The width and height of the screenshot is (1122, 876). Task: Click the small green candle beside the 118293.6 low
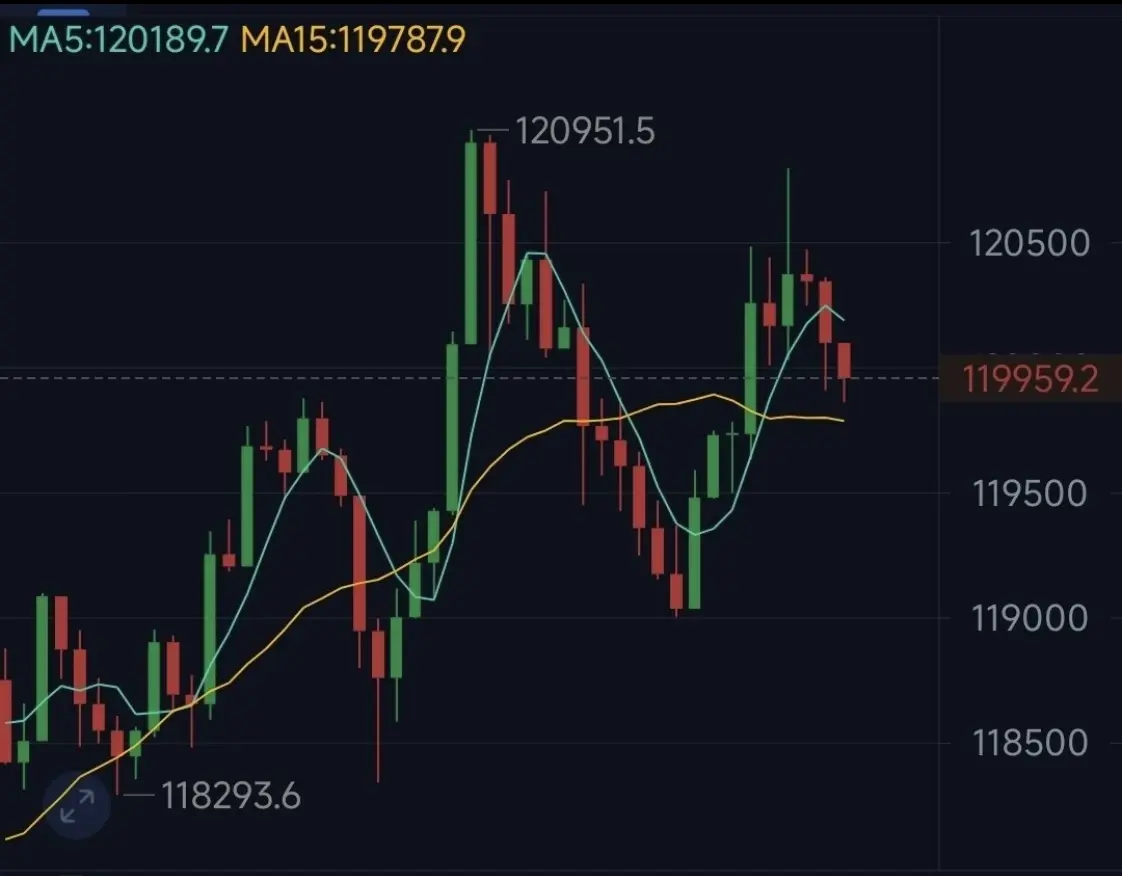pyautogui.click(x=135, y=743)
